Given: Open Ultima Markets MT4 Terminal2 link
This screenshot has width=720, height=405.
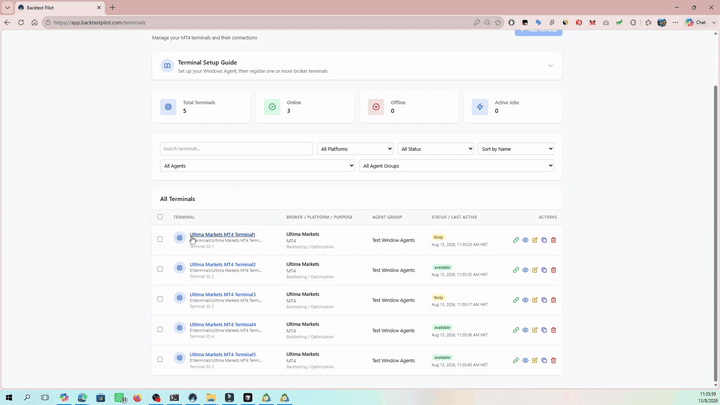Looking at the screenshot, I should click(222, 264).
